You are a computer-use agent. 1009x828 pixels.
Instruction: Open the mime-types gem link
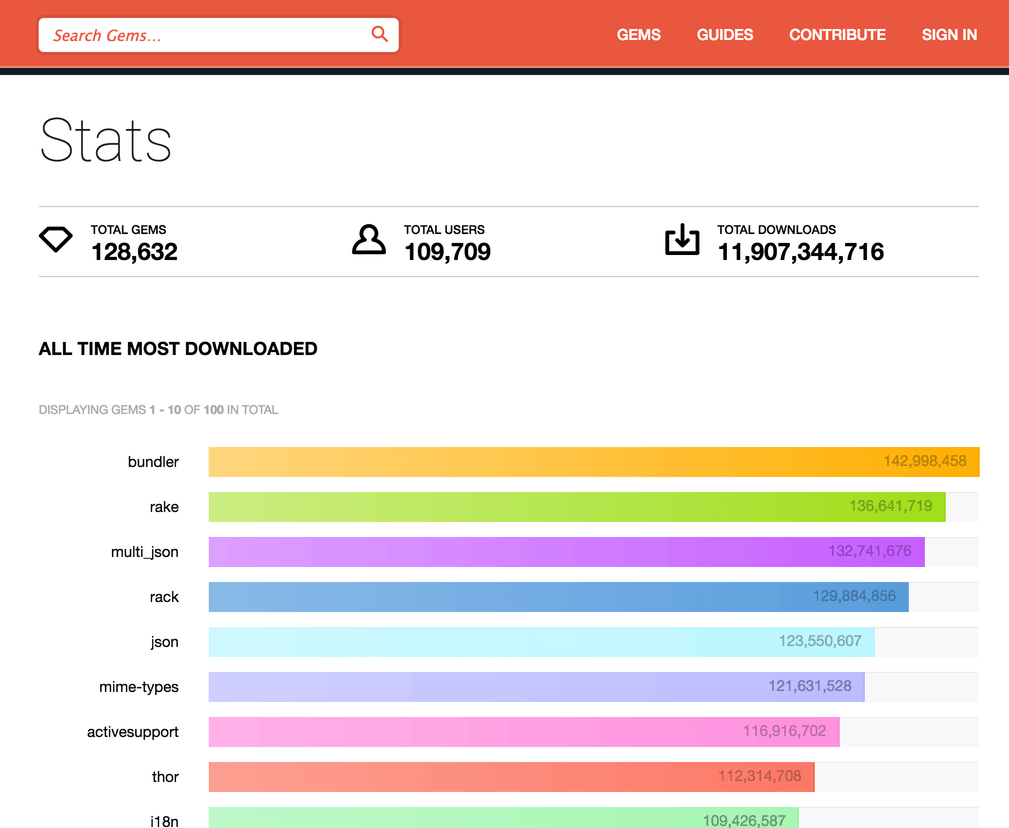139,687
